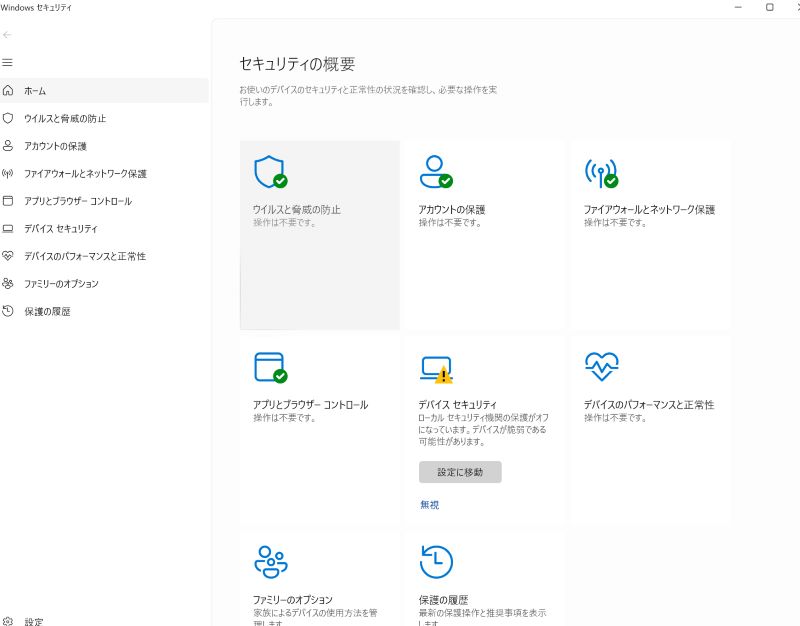Viewport: 800px width, 626px height.
Task: Click the laptop icon with warning triangle
Action: [436, 370]
